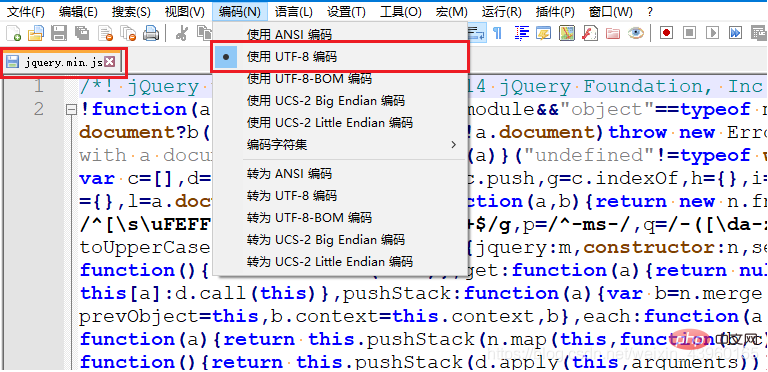Toggle the Show All Characters pilcrow button
The width and height of the screenshot is (768, 372).
(x=497, y=33)
